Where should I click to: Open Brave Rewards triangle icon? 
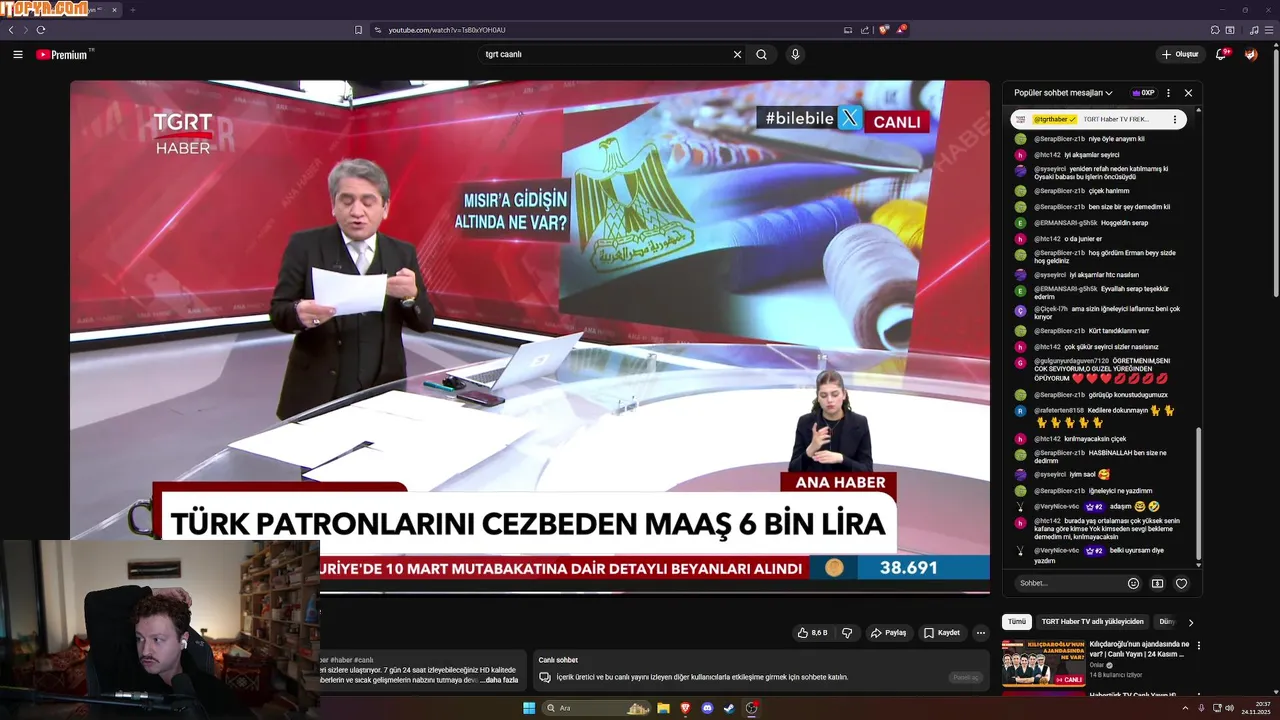pyautogui.click(x=901, y=30)
